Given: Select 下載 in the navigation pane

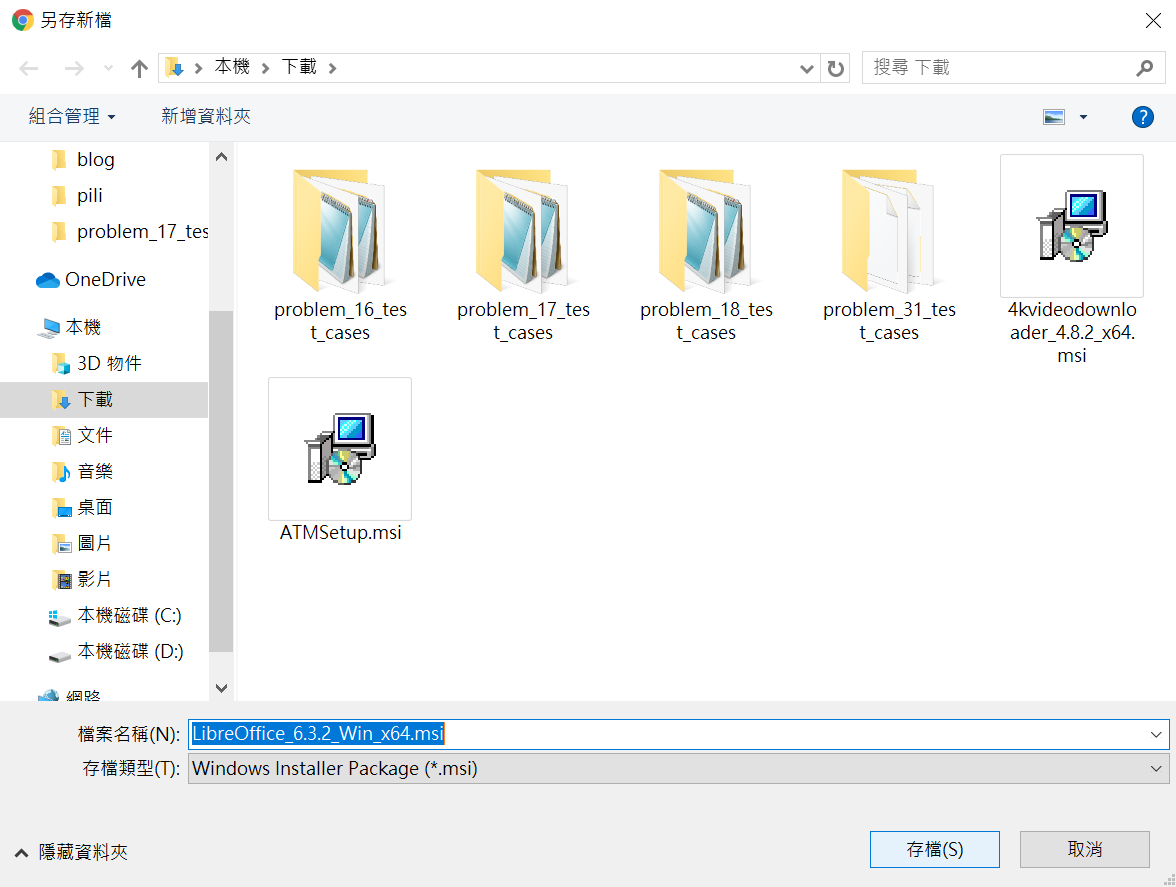Looking at the screenshot, I should coord(104,400).
